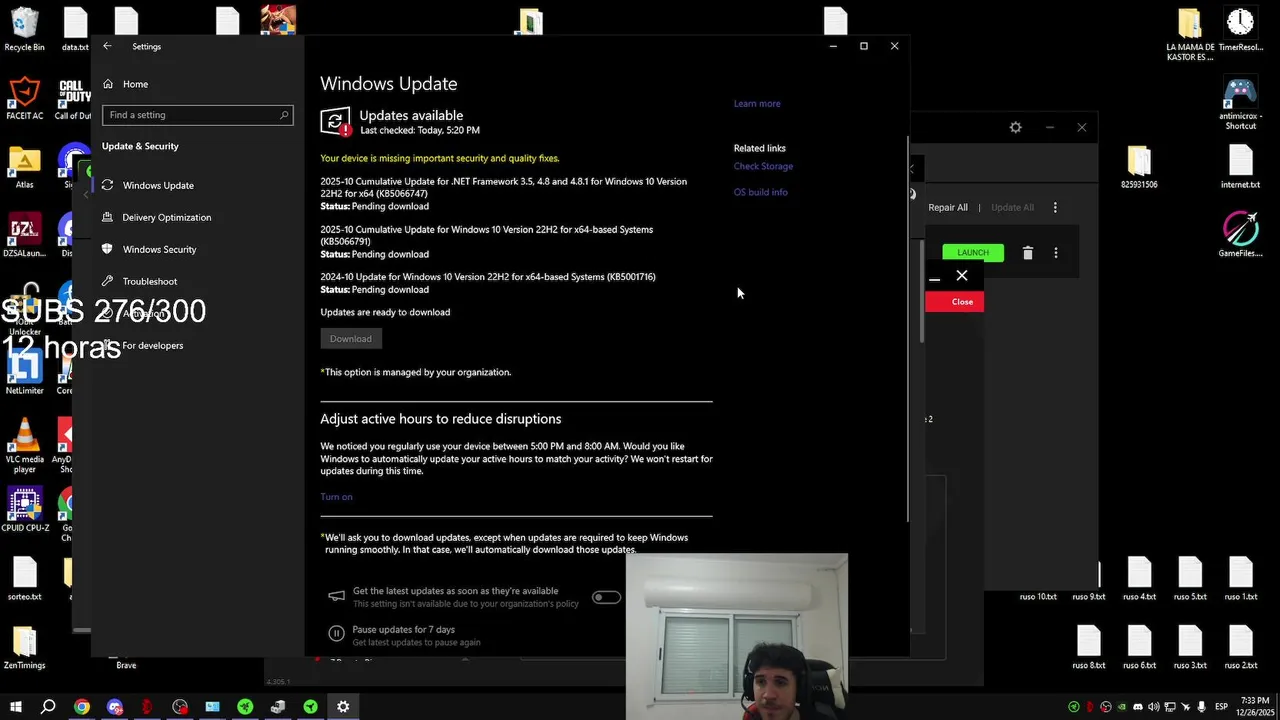
Task: Click the Delivery Optimization sidebar icon
Action: pos(108,217)
